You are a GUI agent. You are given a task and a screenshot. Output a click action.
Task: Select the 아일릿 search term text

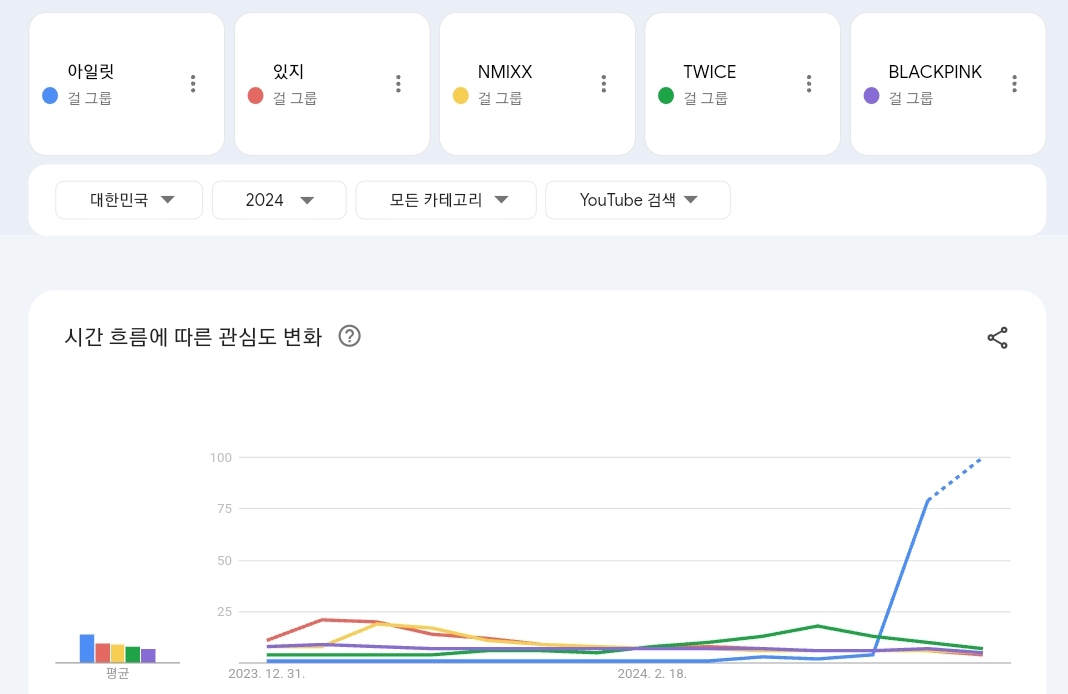click(91, 72)
